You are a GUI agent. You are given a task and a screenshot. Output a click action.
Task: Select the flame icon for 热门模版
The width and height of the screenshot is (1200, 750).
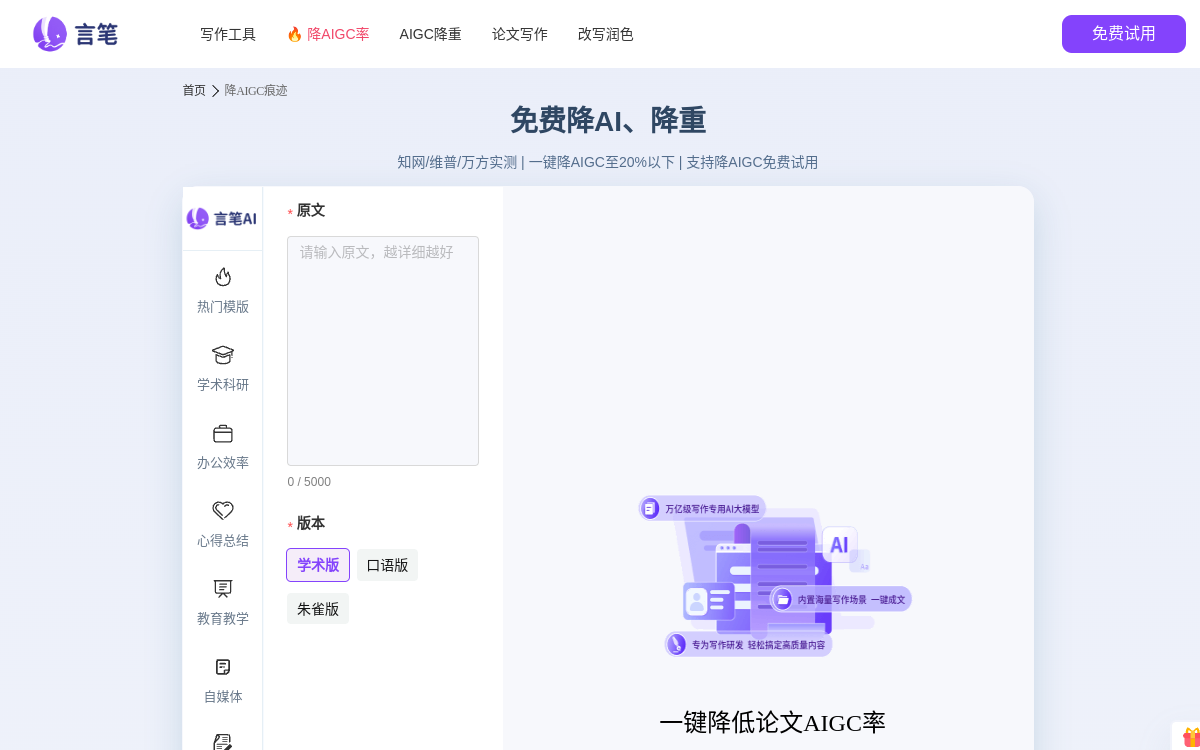coord(223,277)
